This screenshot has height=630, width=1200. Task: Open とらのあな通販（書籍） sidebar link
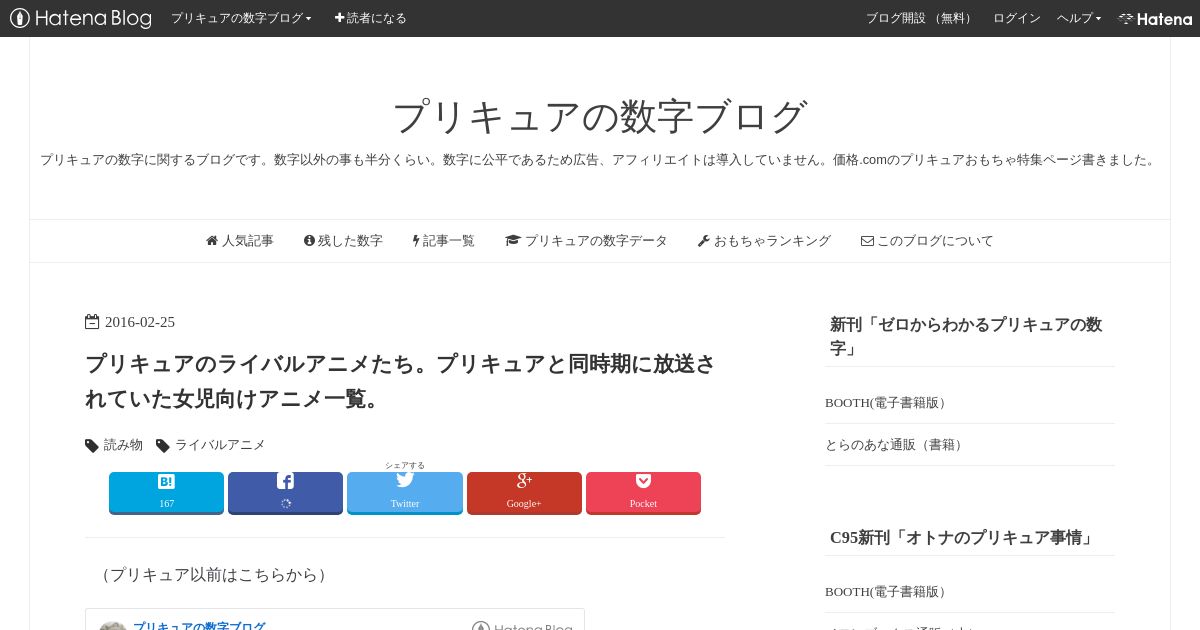895,445
